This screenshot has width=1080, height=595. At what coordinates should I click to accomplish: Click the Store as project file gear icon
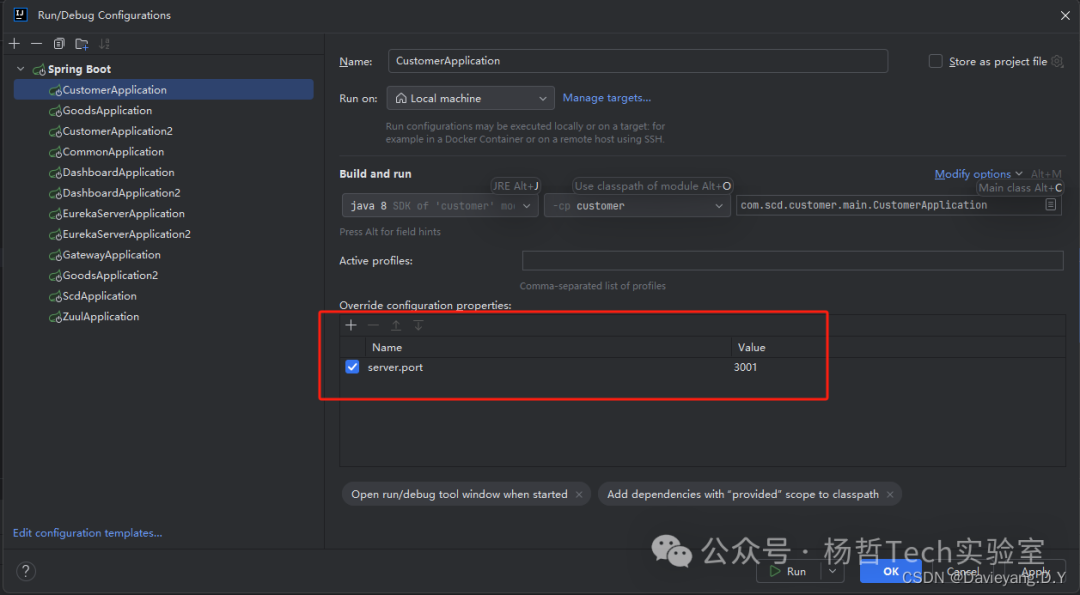[1057, 62]
